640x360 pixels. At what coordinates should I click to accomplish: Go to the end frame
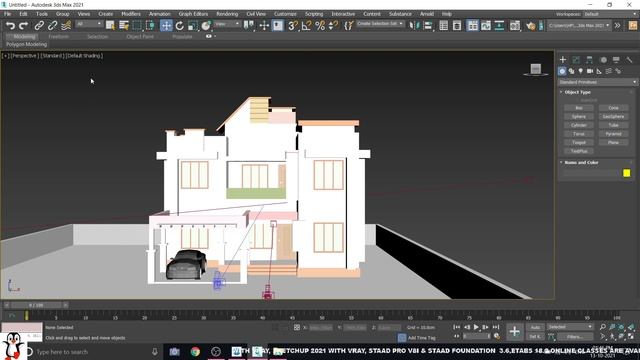(496, 327)
